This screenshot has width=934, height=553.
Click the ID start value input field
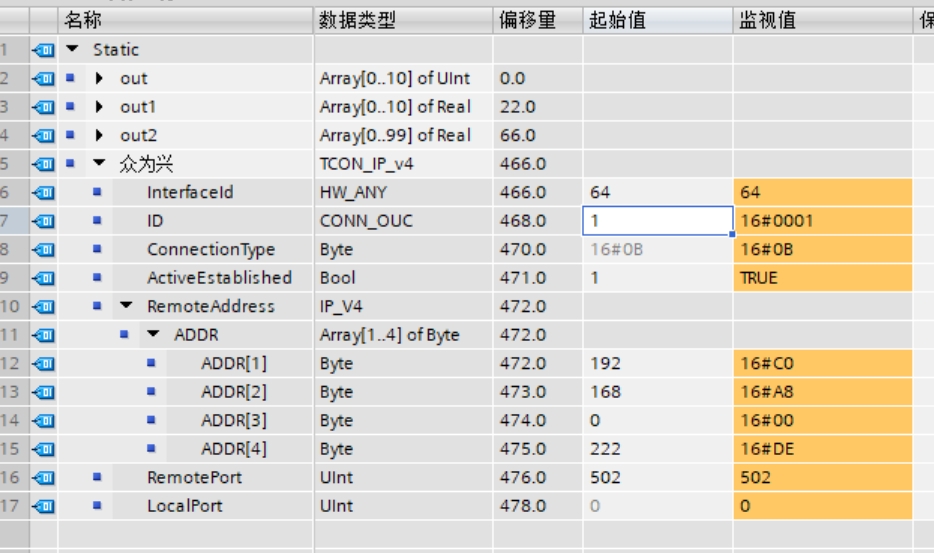coord(657,221)
